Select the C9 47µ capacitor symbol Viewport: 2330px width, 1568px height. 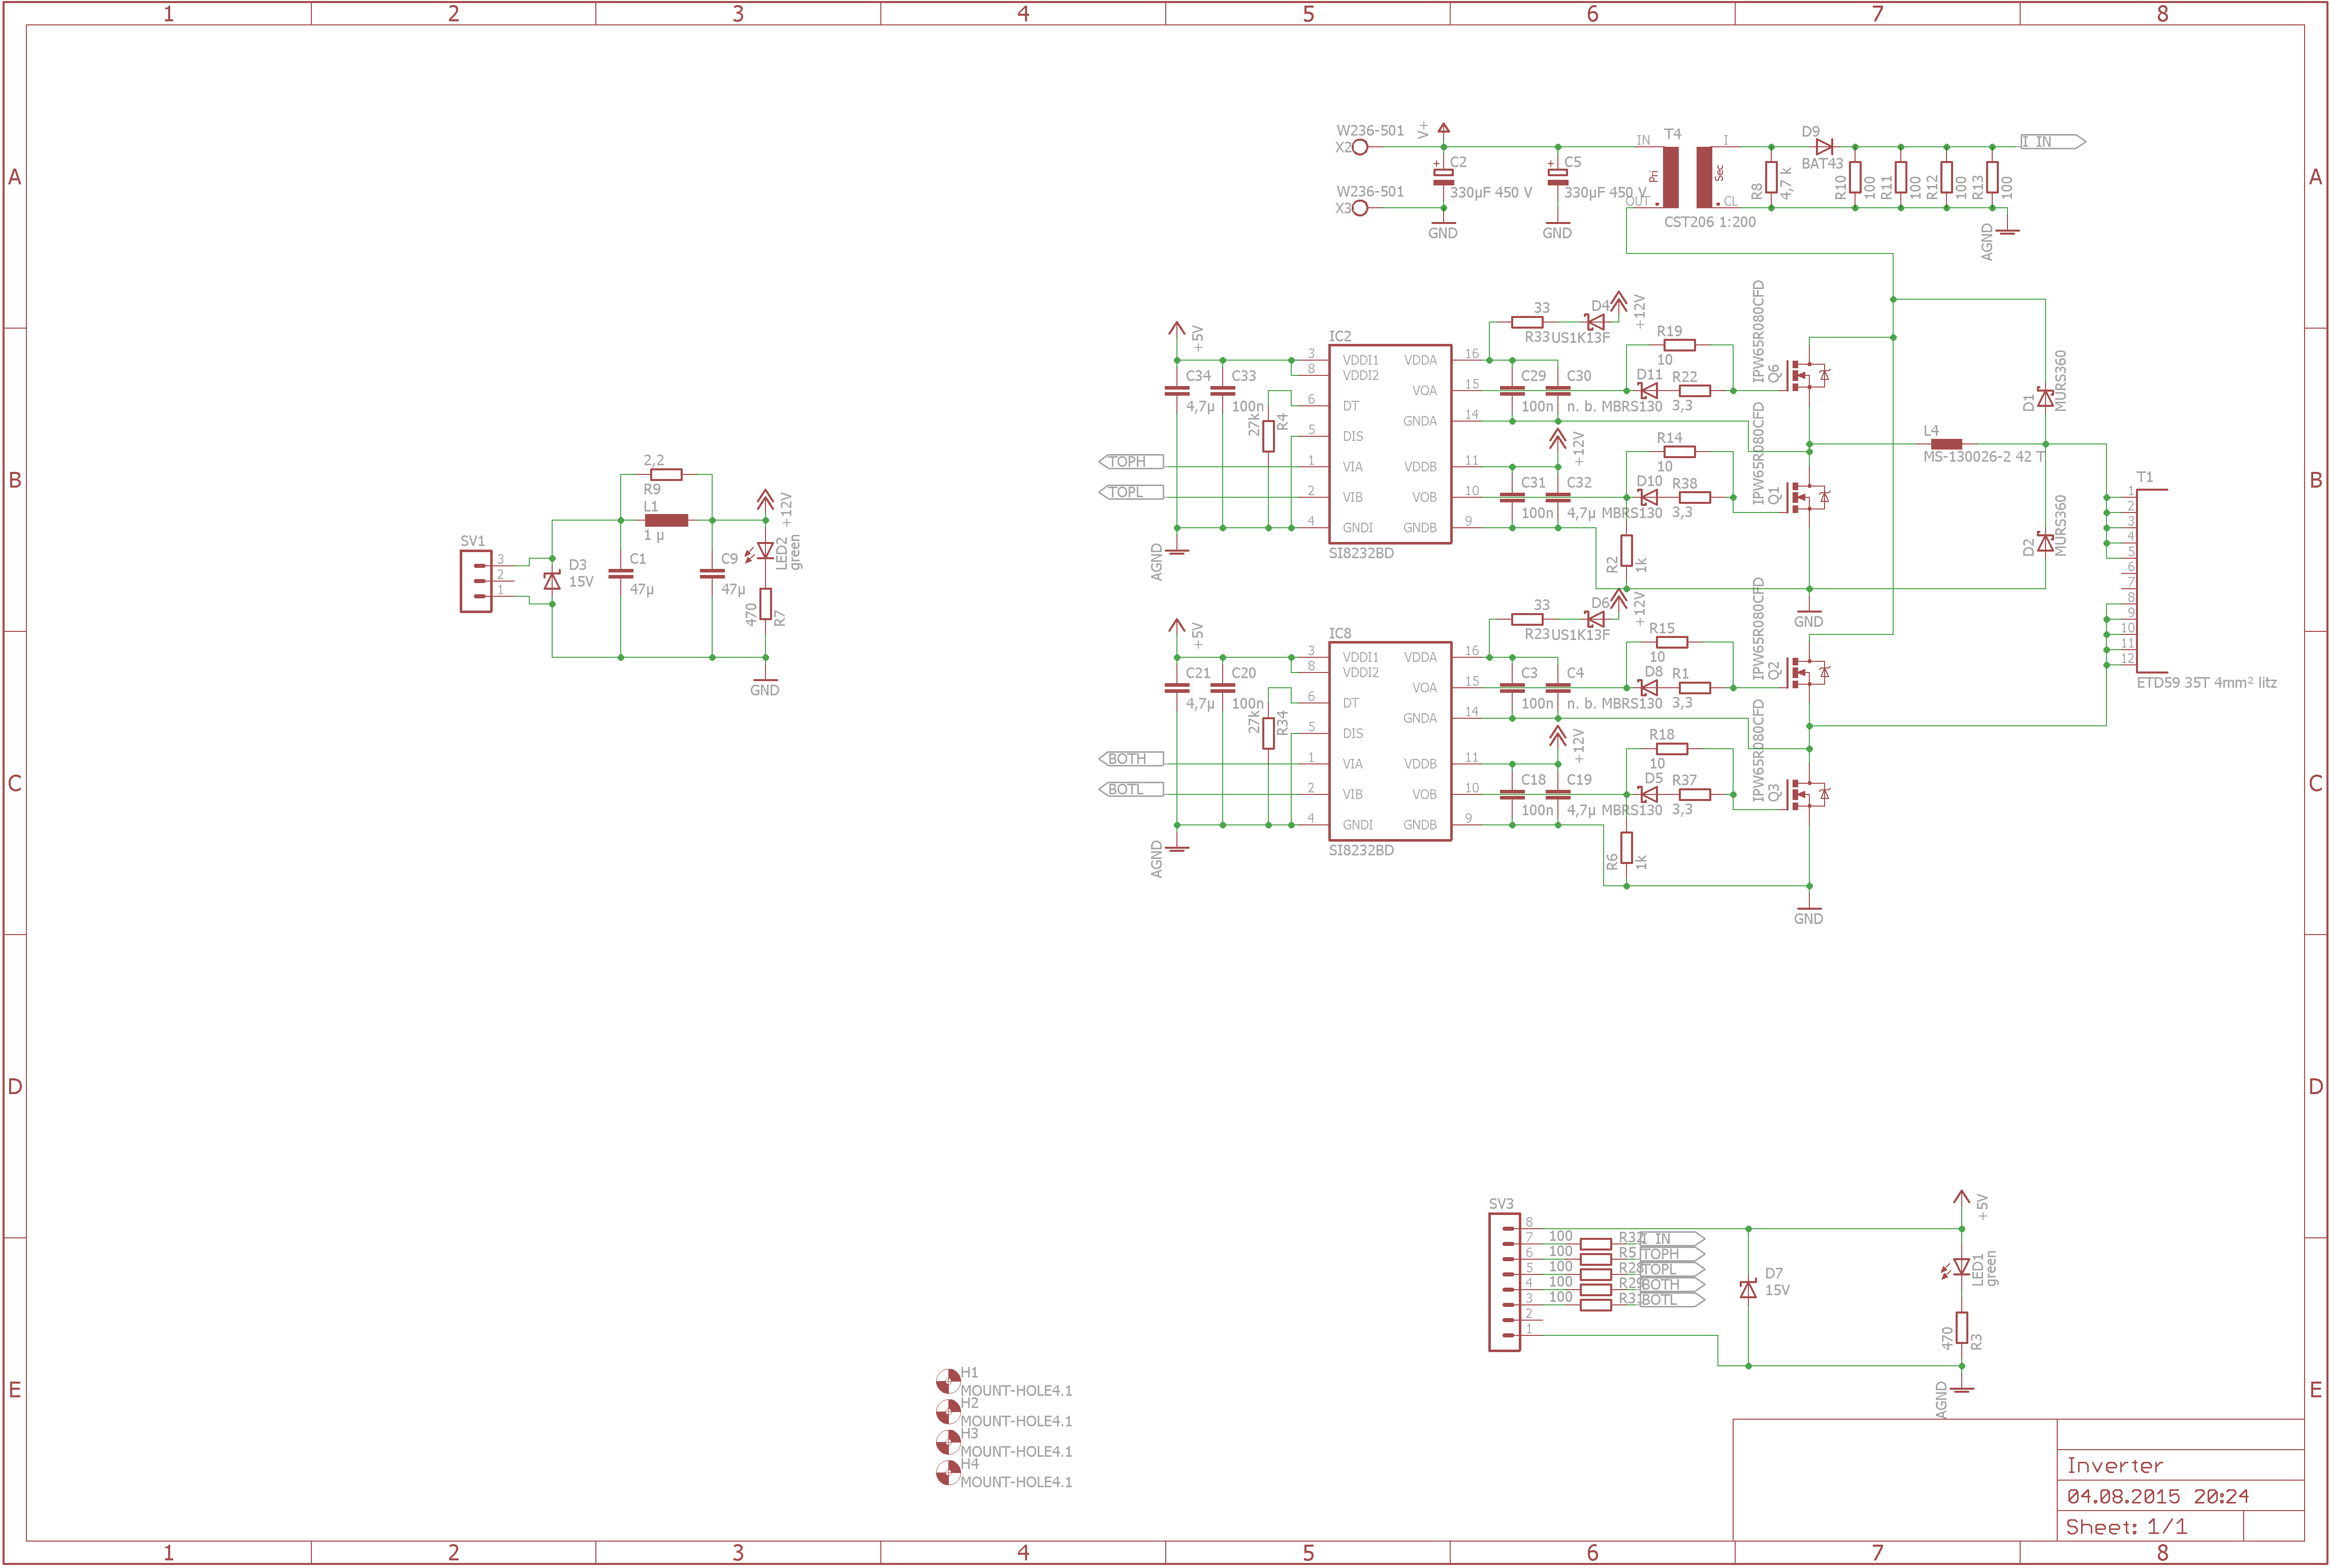(x=712, y=574)
